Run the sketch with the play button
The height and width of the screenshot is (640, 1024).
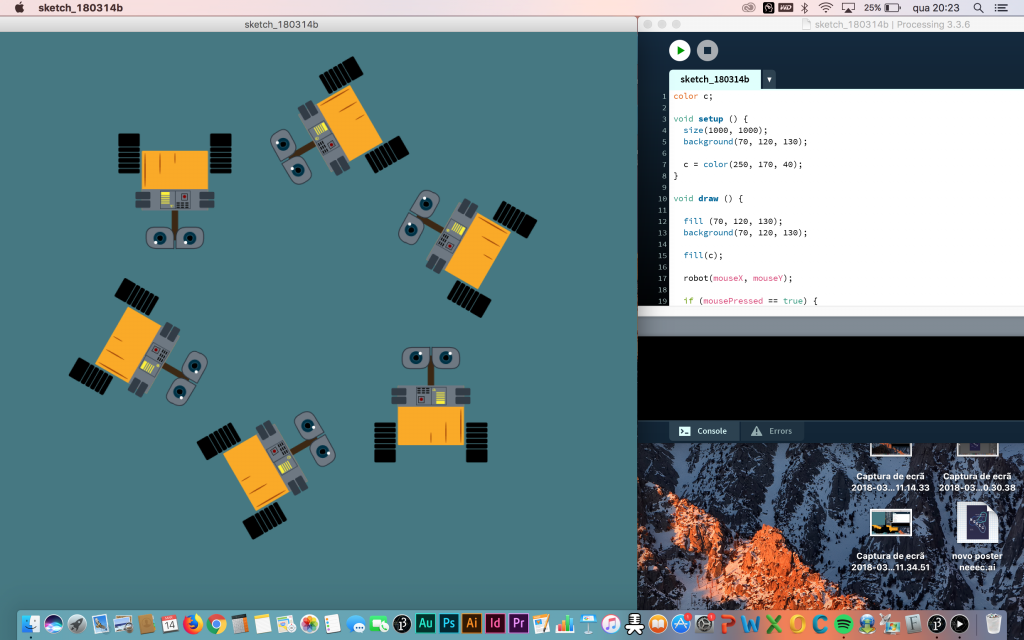point(679,50)
